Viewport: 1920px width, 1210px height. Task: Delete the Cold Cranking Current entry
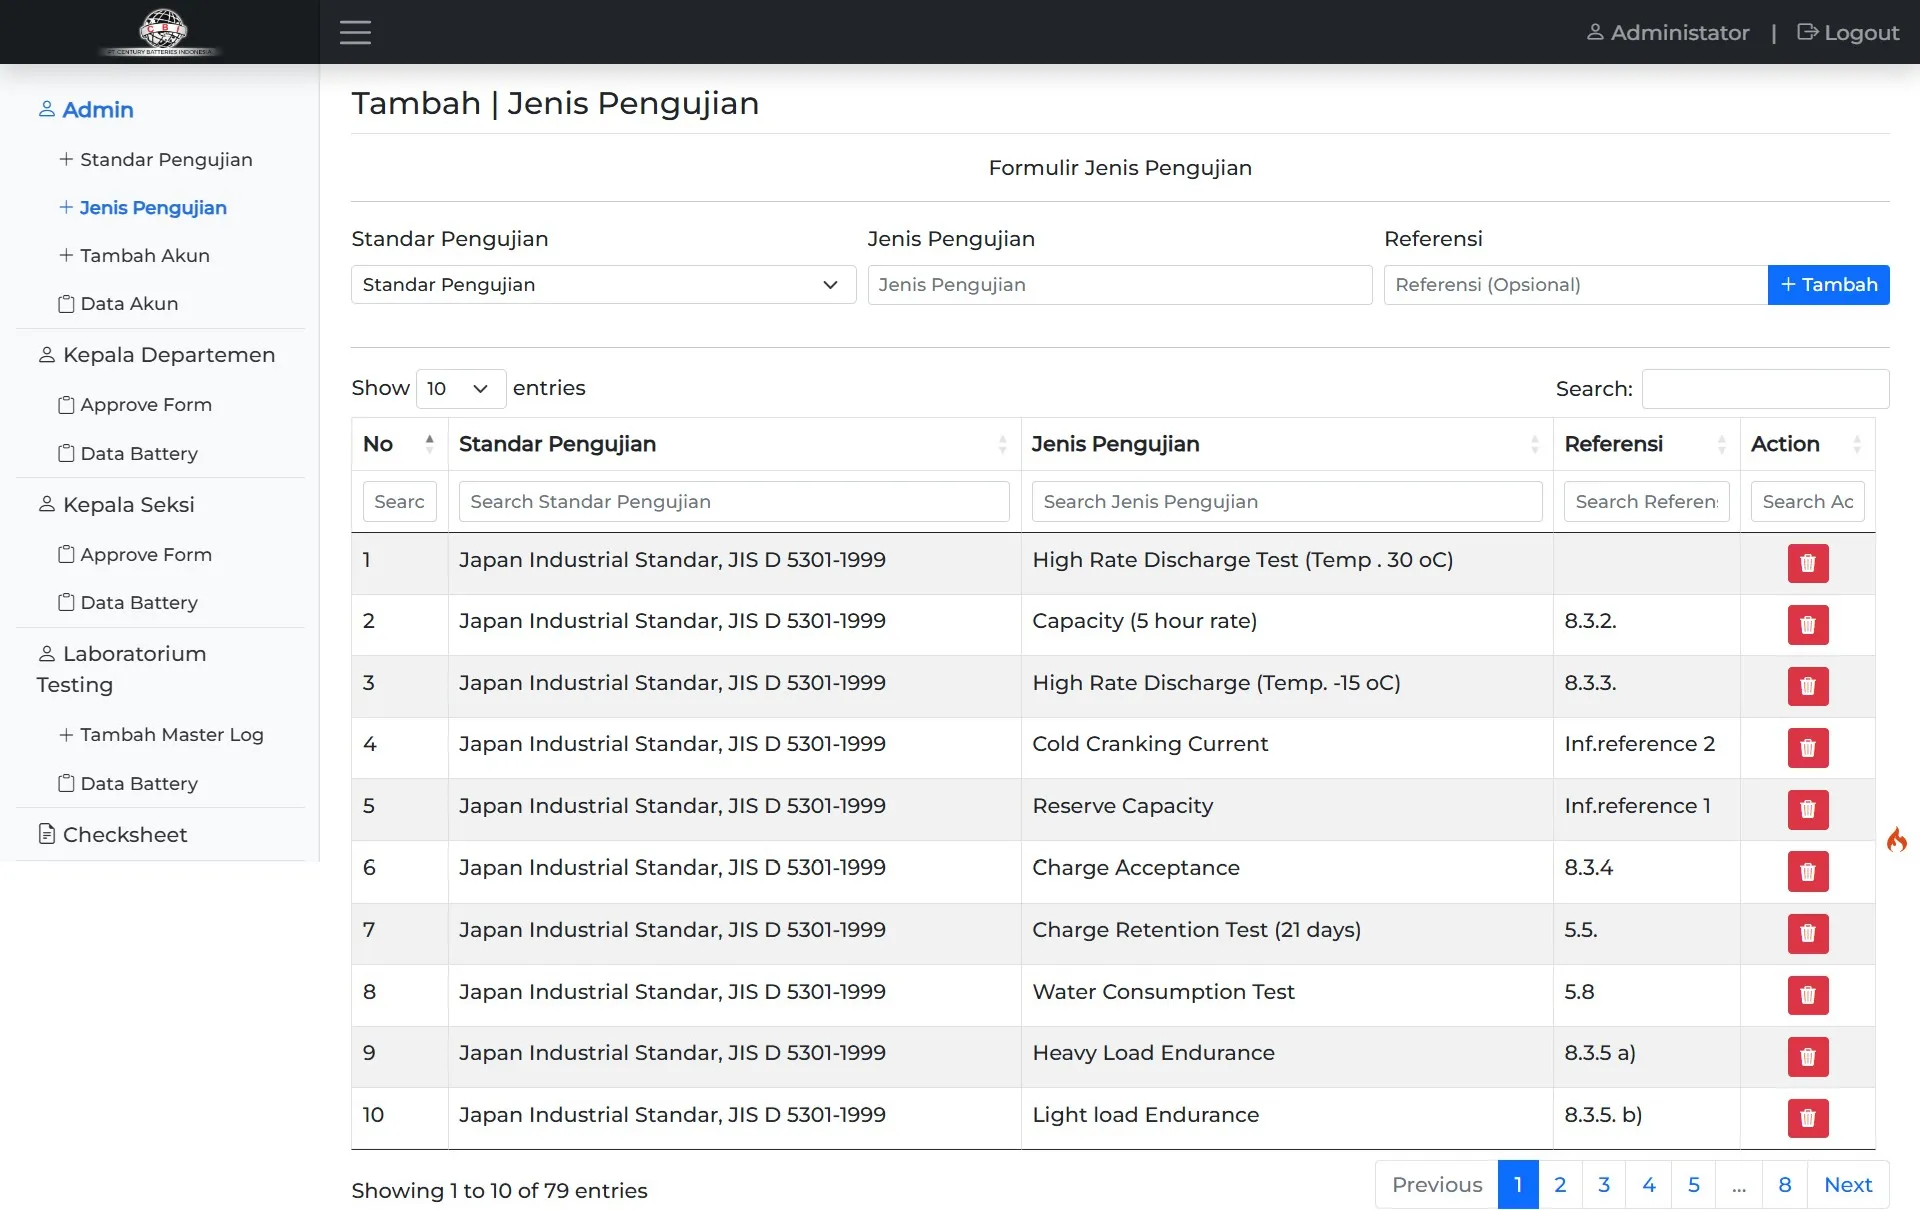point(1807,748)
